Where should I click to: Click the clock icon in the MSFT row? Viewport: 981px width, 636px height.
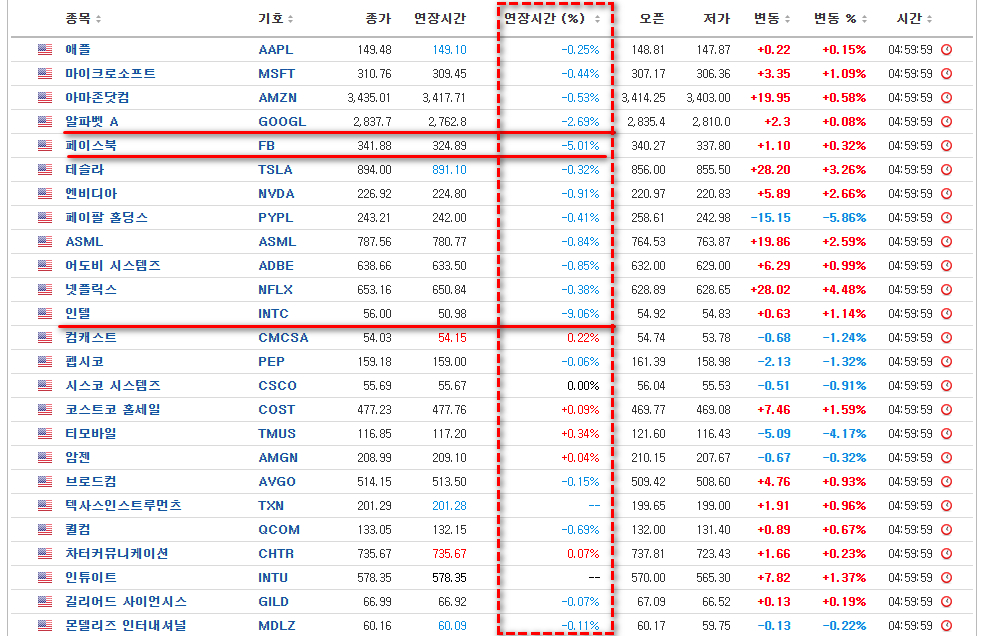pyautogui.click(x=947, y=74)
